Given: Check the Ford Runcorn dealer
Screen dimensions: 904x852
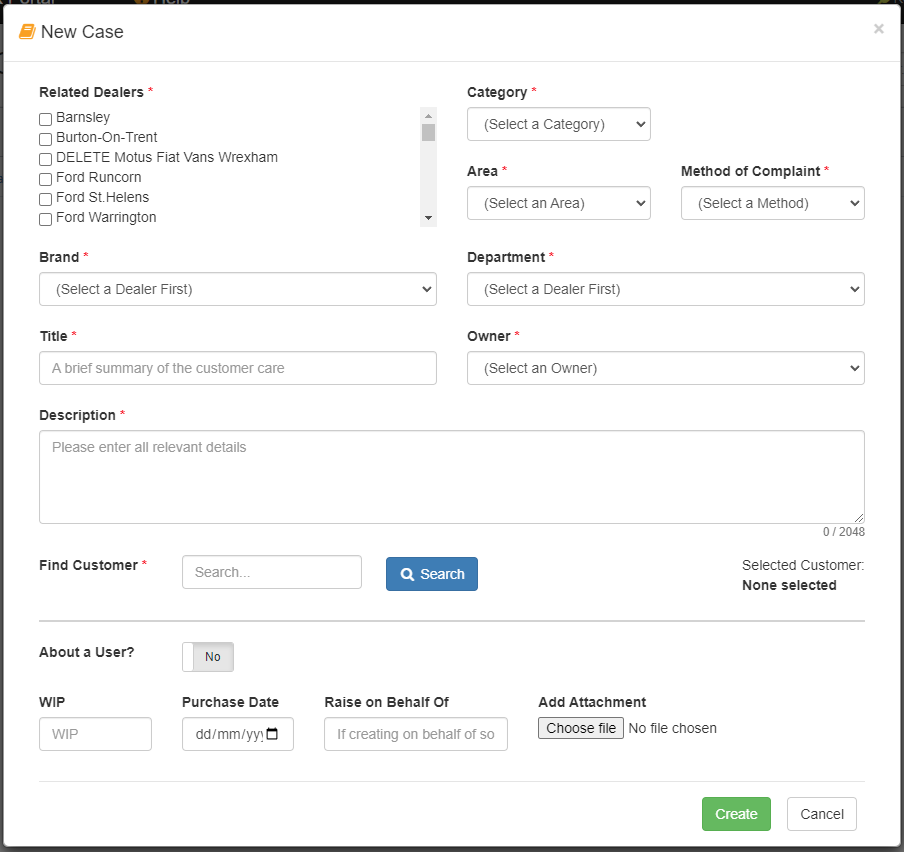Looking at the screenshot, I should (x=46, y=179).
